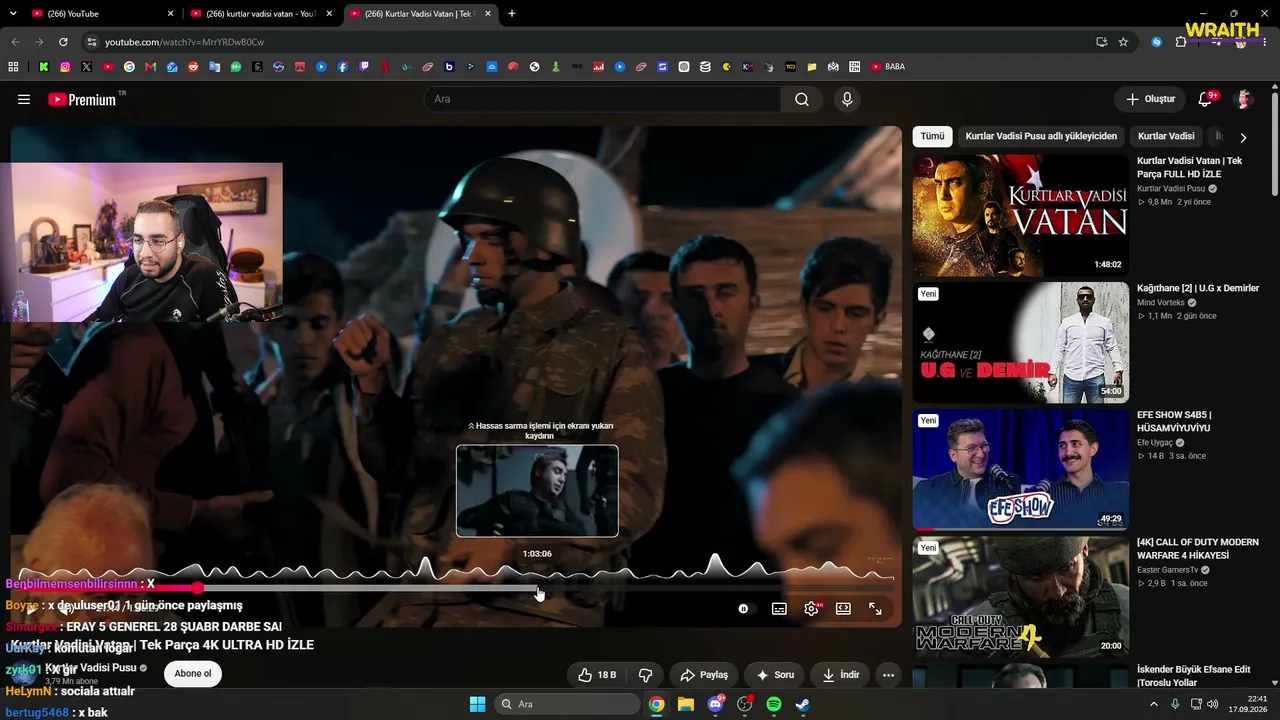Enter fullscreen mode on the video
Image resolution: width=1280 pixels, height=720 pixels.
[875, 608]
